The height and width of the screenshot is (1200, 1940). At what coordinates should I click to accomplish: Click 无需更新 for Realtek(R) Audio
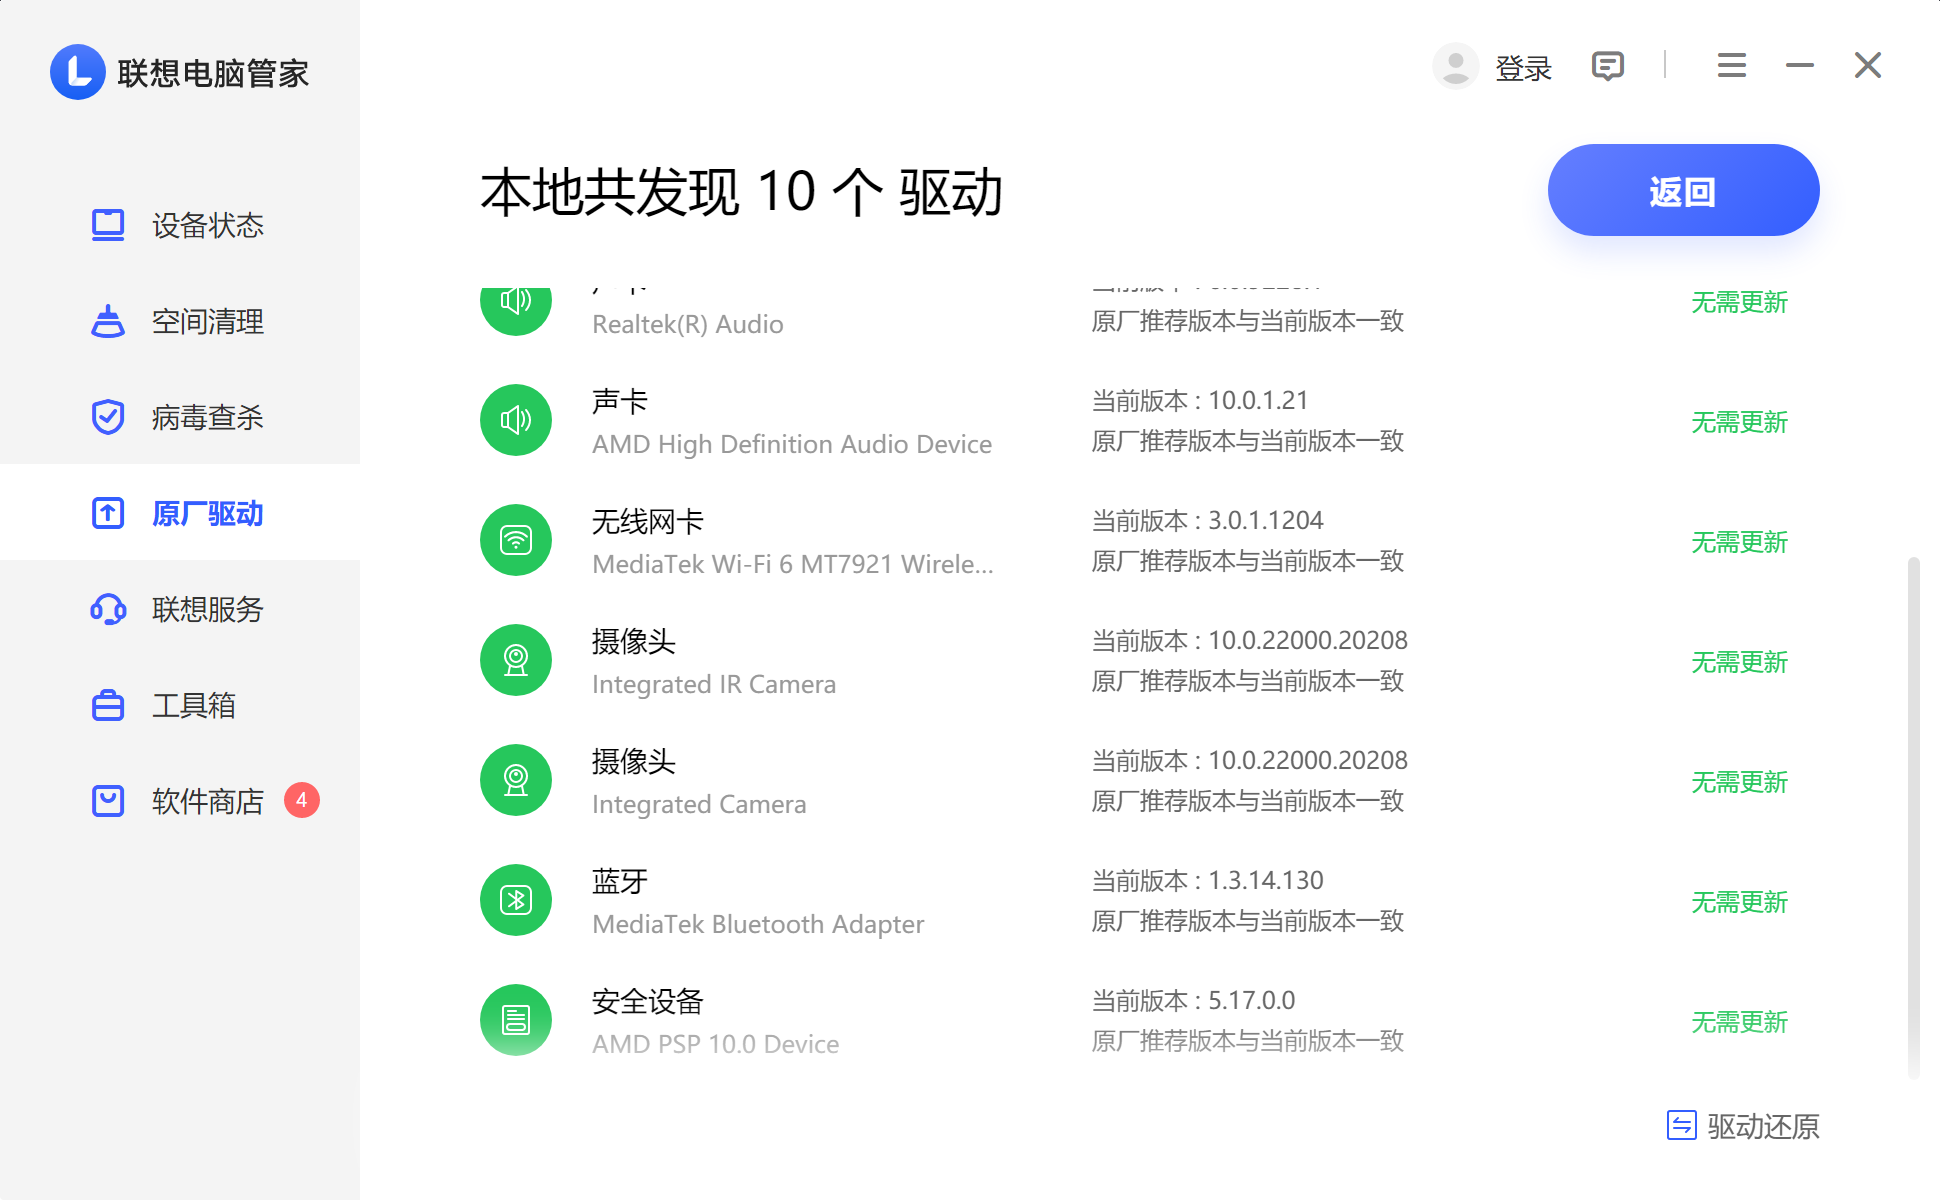tap(1739, 303)
